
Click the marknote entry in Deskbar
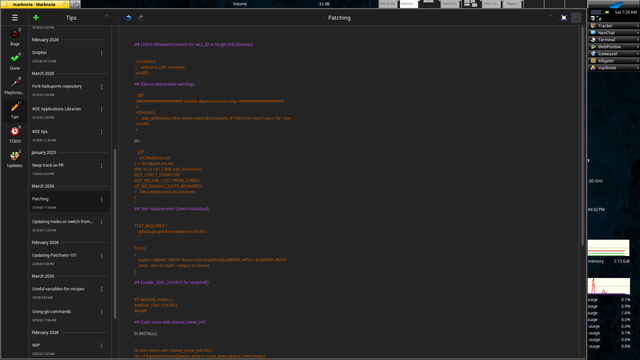(x=613, y=68)
